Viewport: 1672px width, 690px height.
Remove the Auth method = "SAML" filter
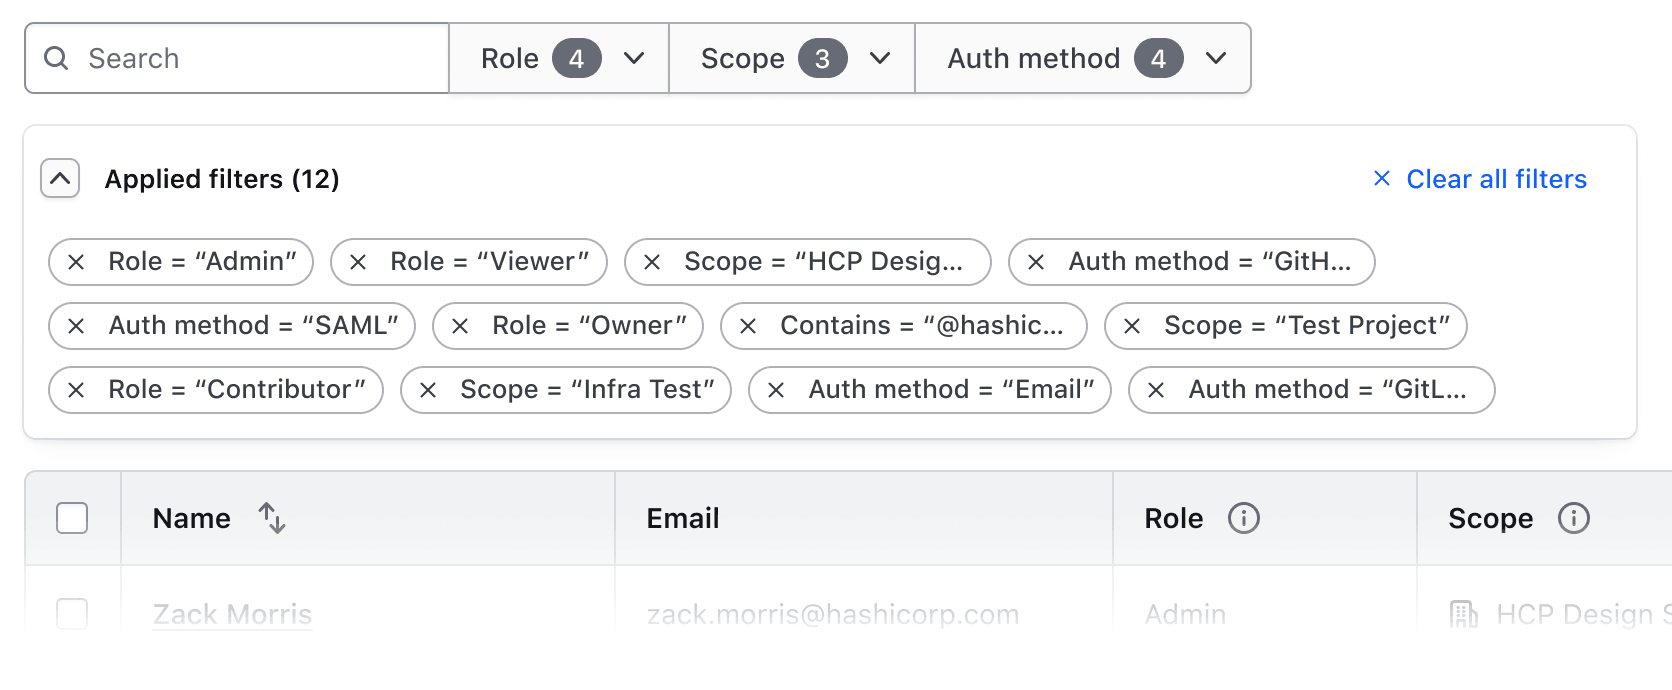click(x=76, y=326)
